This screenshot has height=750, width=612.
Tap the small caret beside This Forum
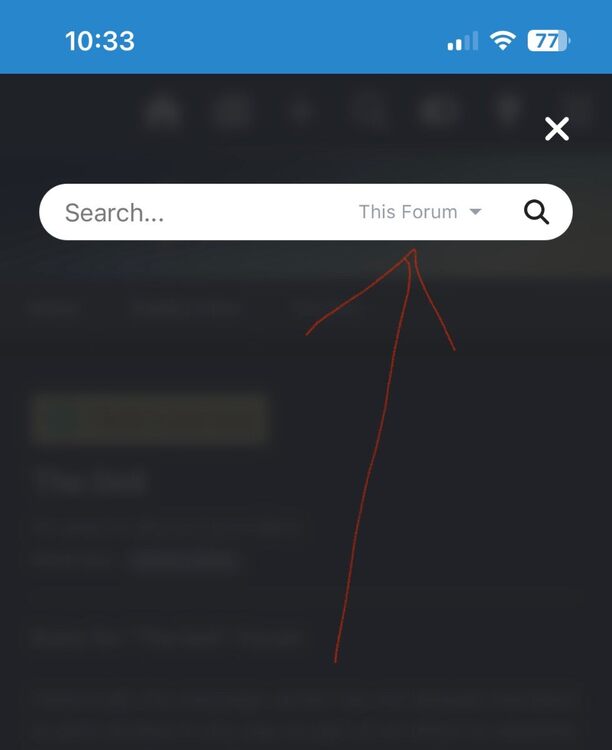click(475, 211)
